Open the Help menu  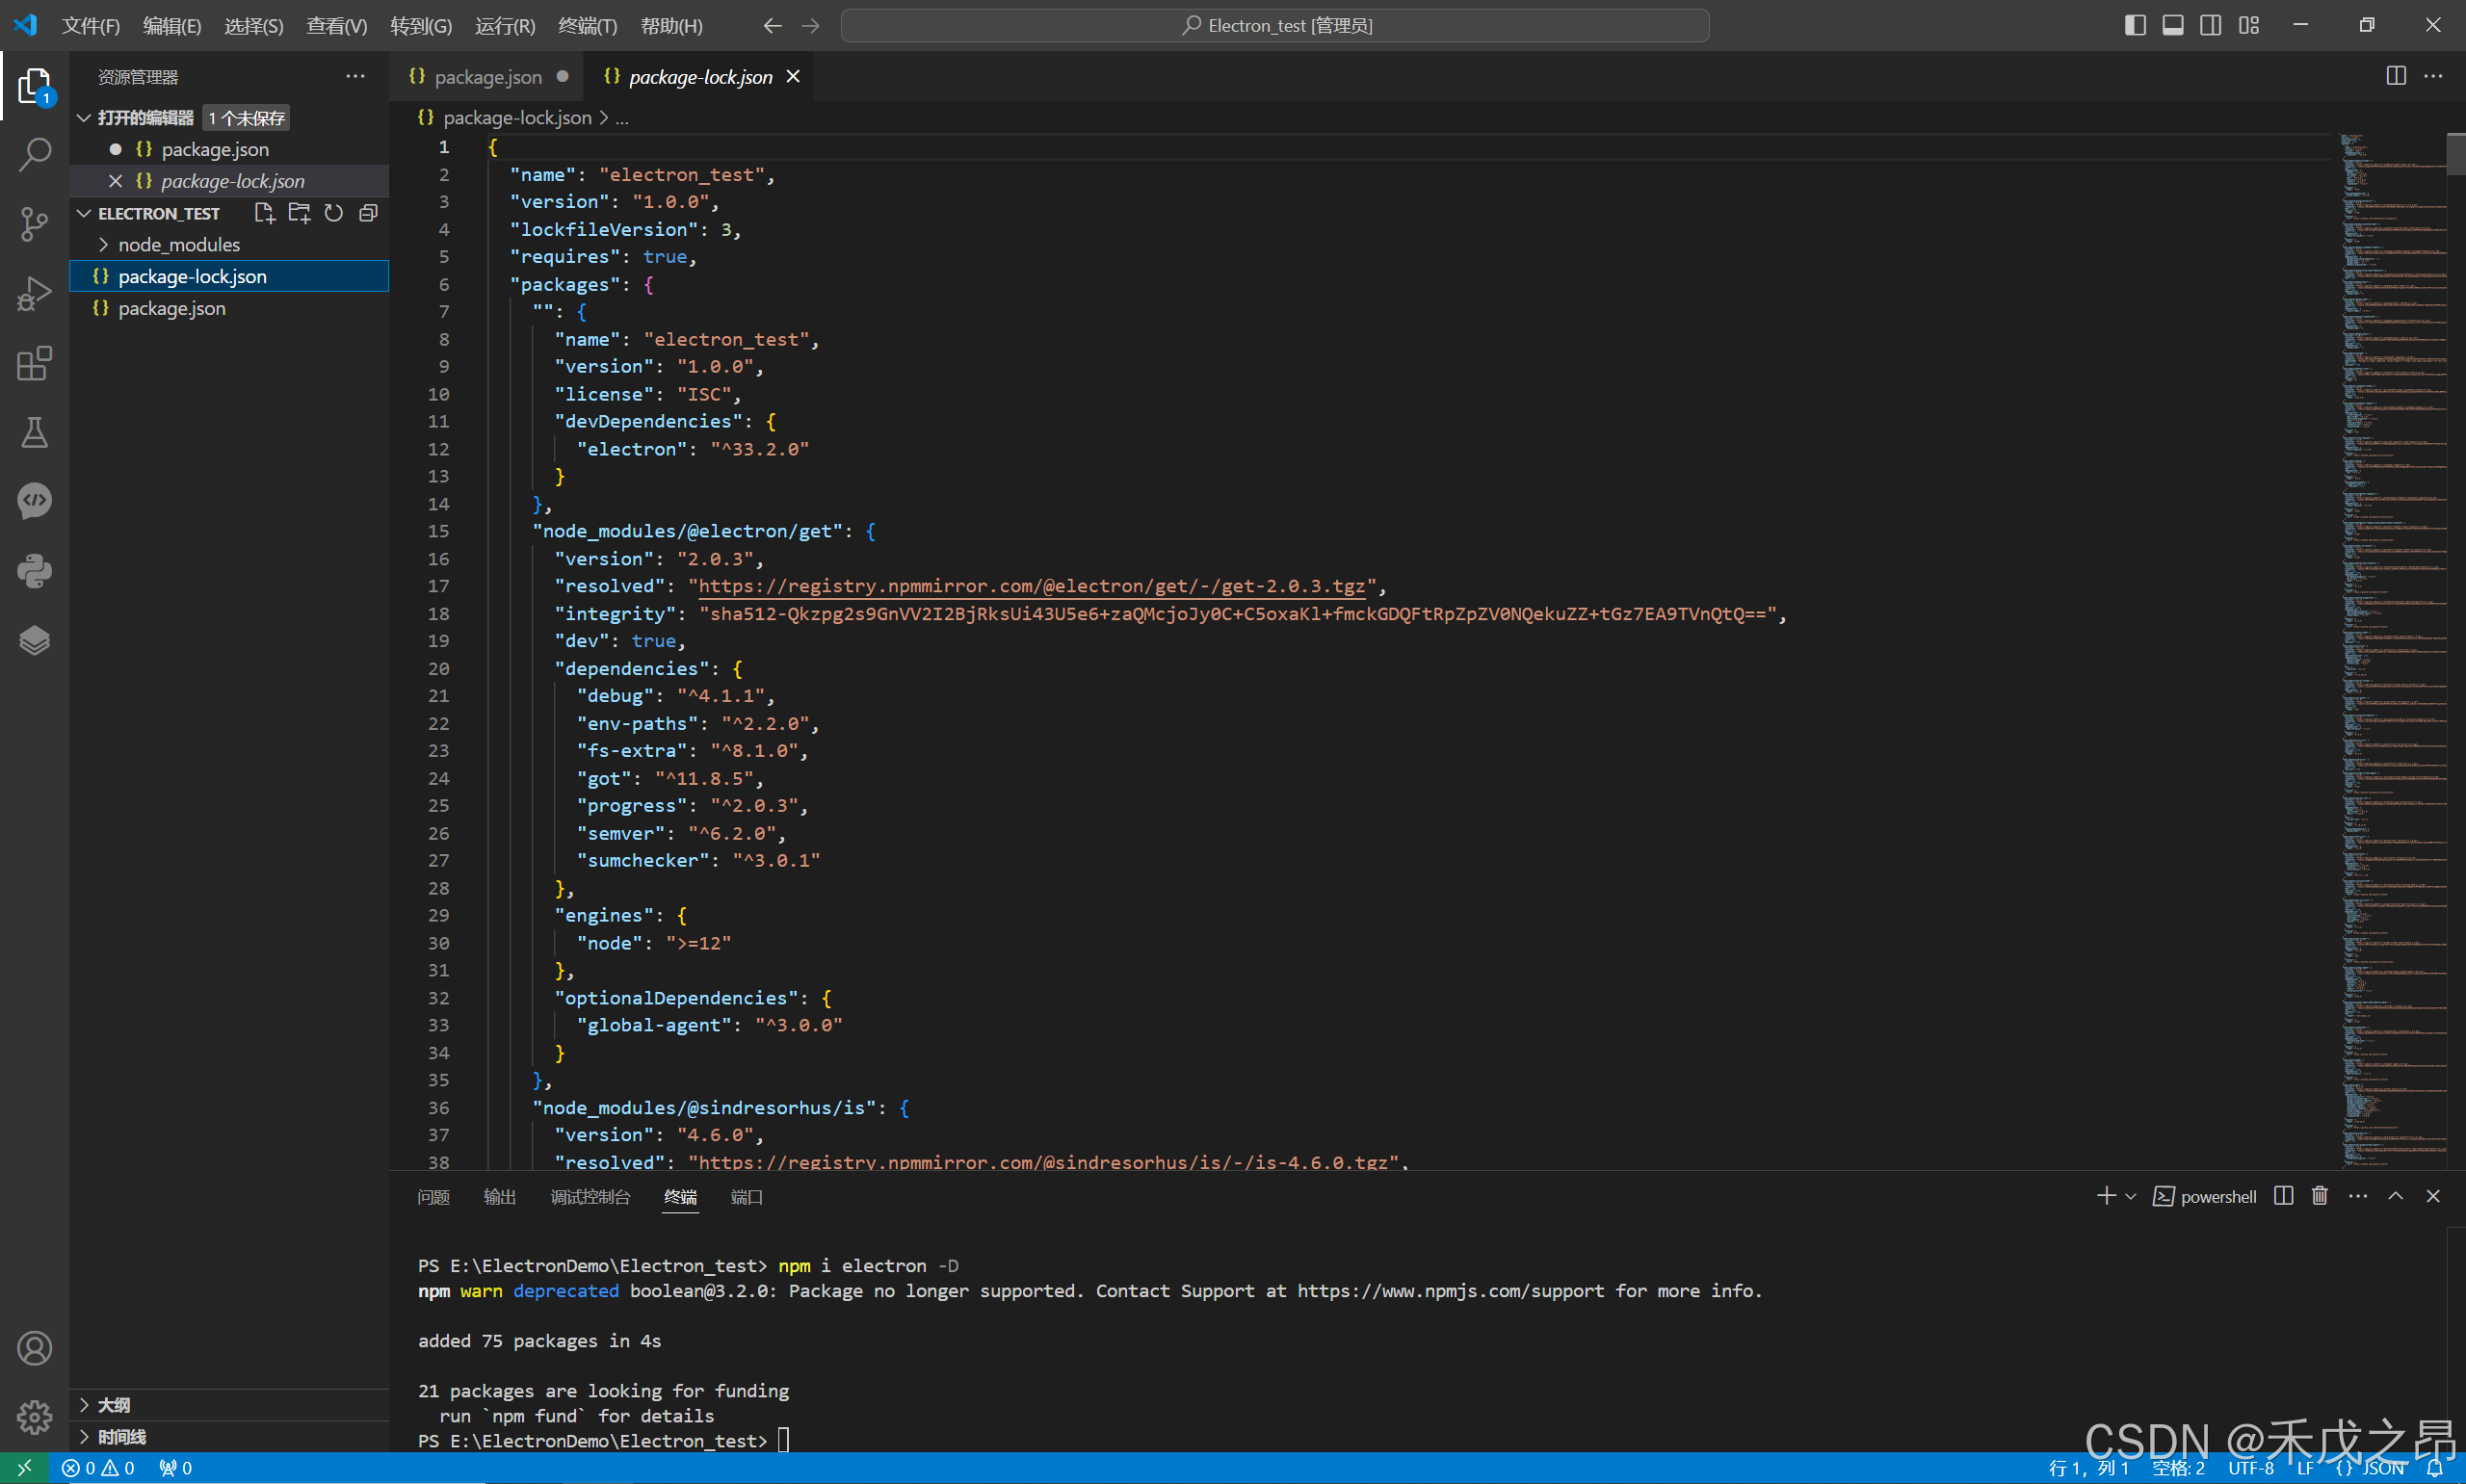(x=671, y=26)
